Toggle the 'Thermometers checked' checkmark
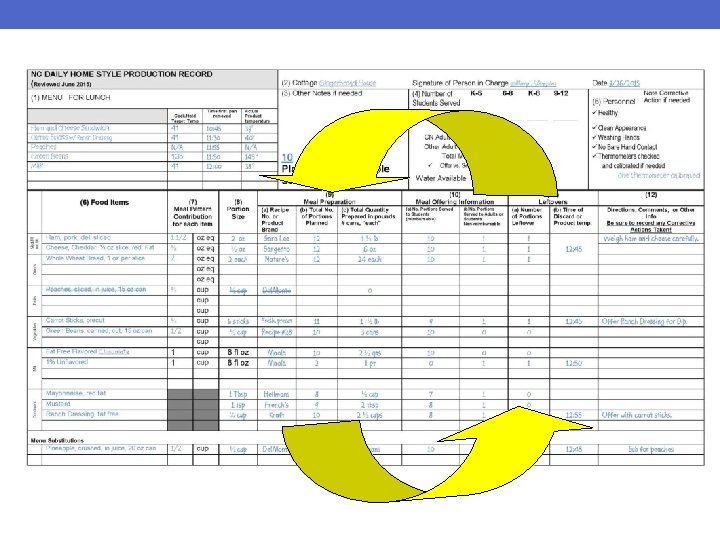The image size is (720, 540). 594,156
